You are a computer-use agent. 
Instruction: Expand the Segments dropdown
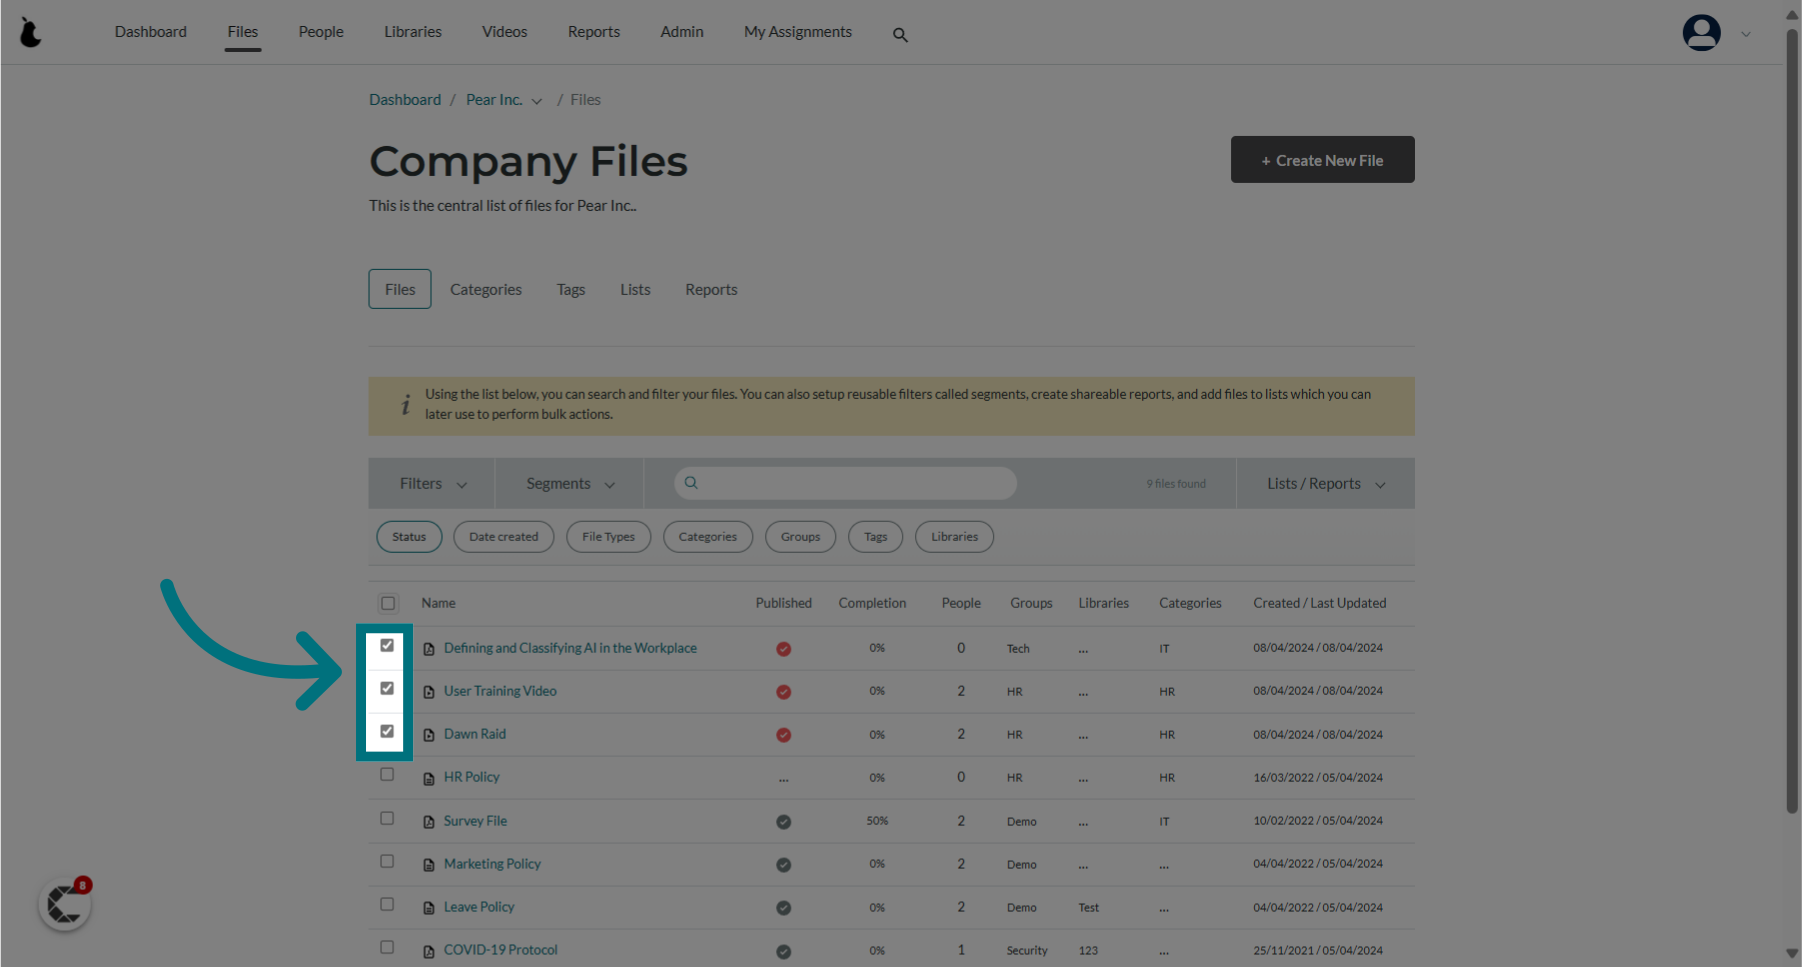coord(570,484)
